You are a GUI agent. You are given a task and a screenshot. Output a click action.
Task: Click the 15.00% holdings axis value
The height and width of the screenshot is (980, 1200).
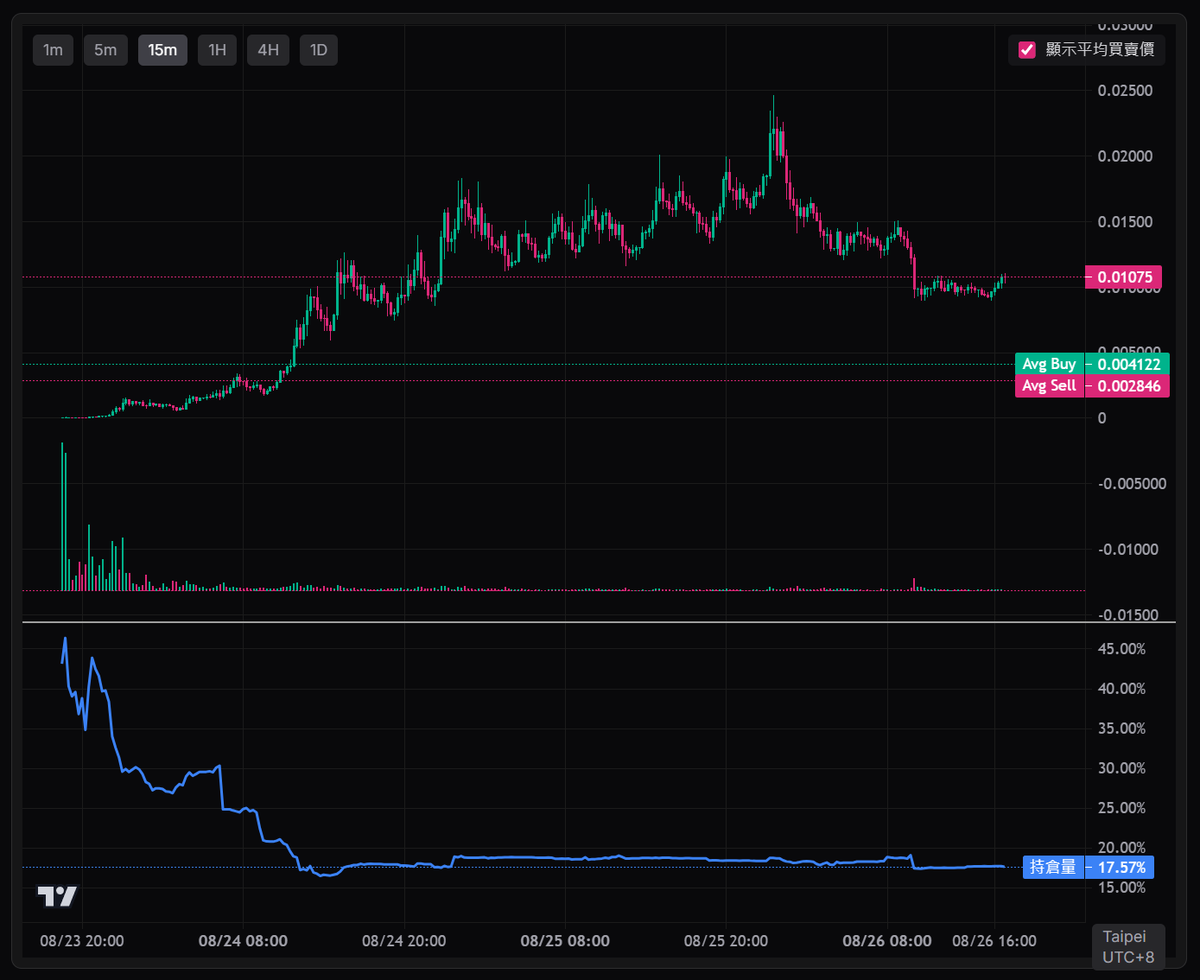[1122, 888]
